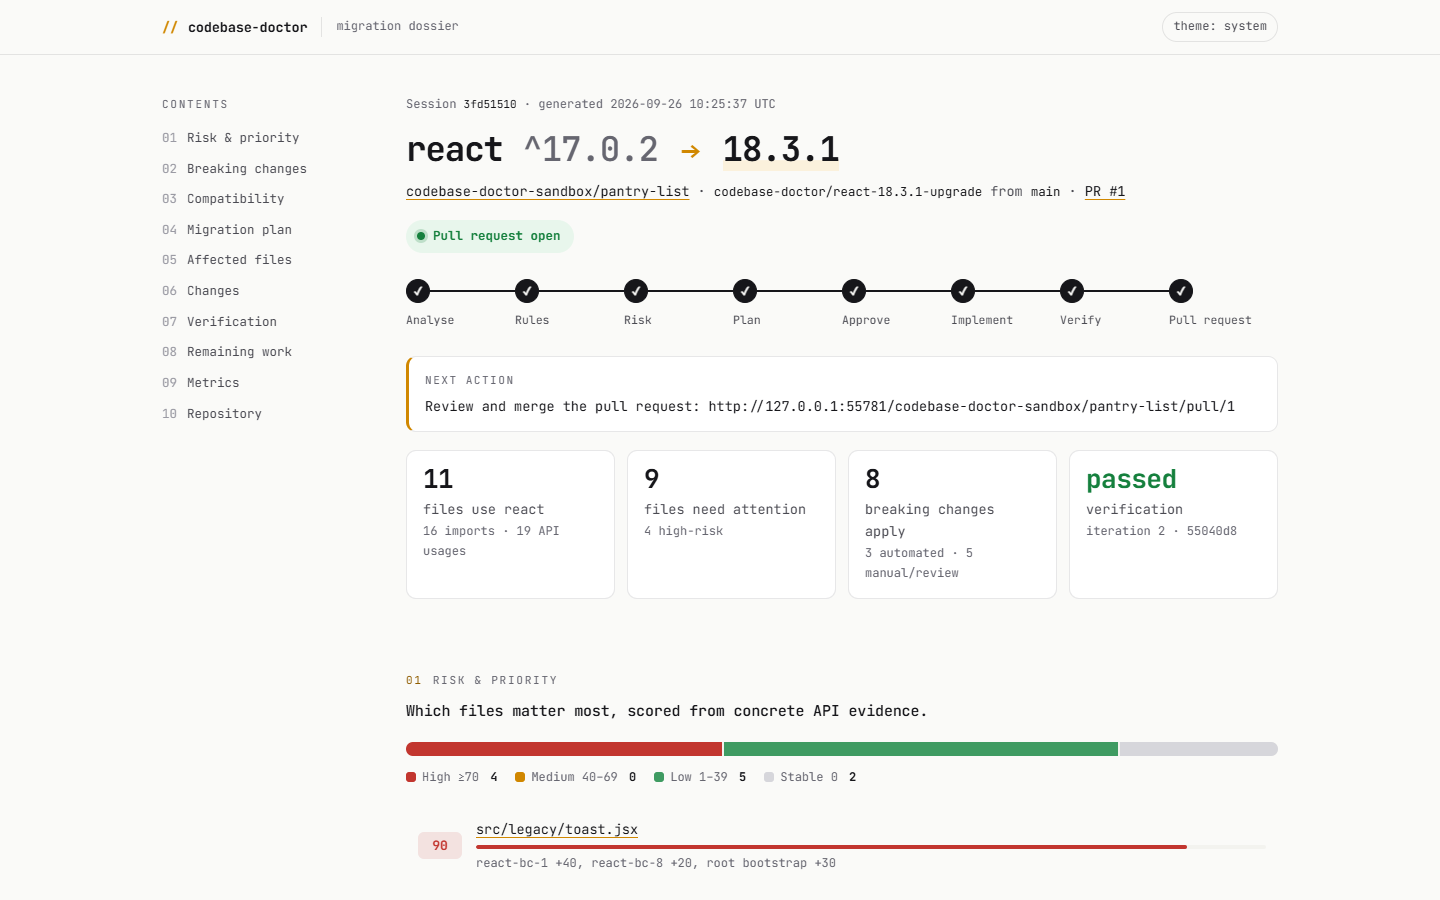1440x900 pixels.
Task: Click the Approve step checkmark circle
Action: pyautogui.click(x=854, y=291)
